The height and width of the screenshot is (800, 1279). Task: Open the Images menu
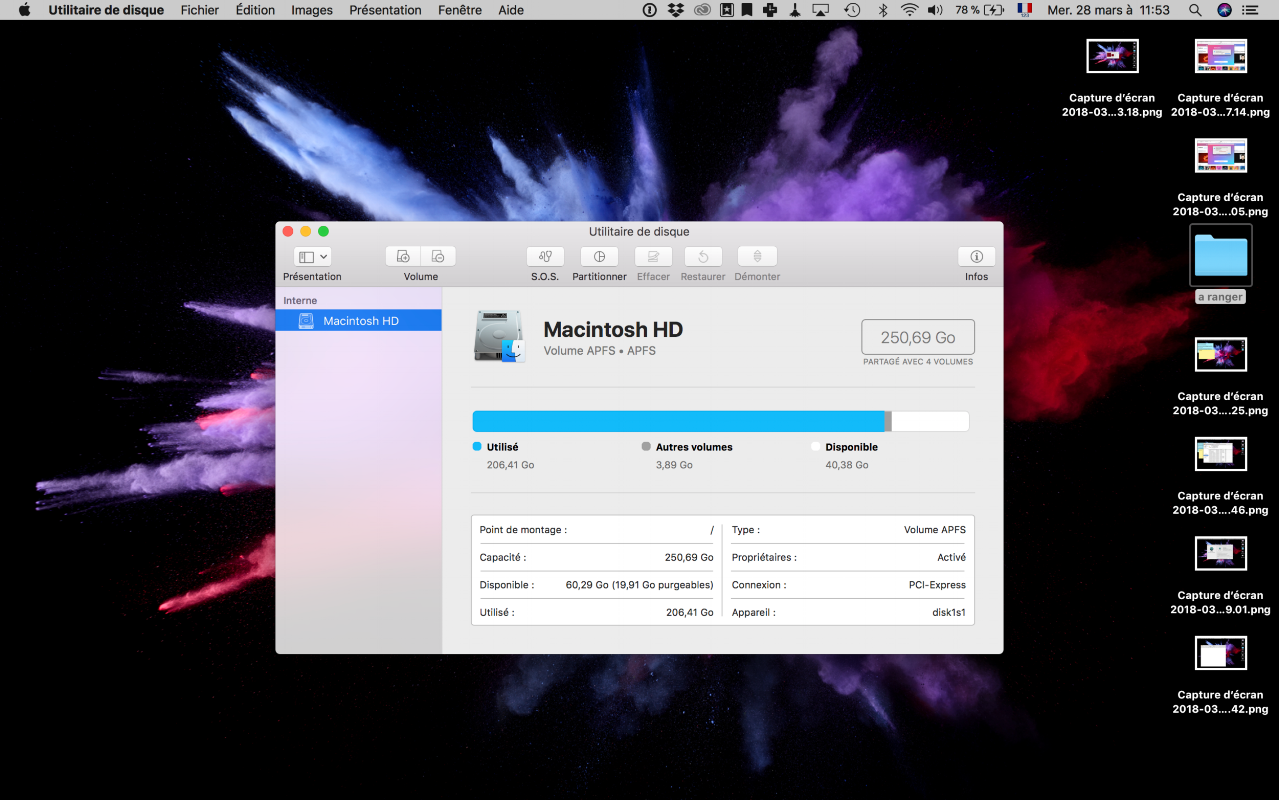click(312, 10)
